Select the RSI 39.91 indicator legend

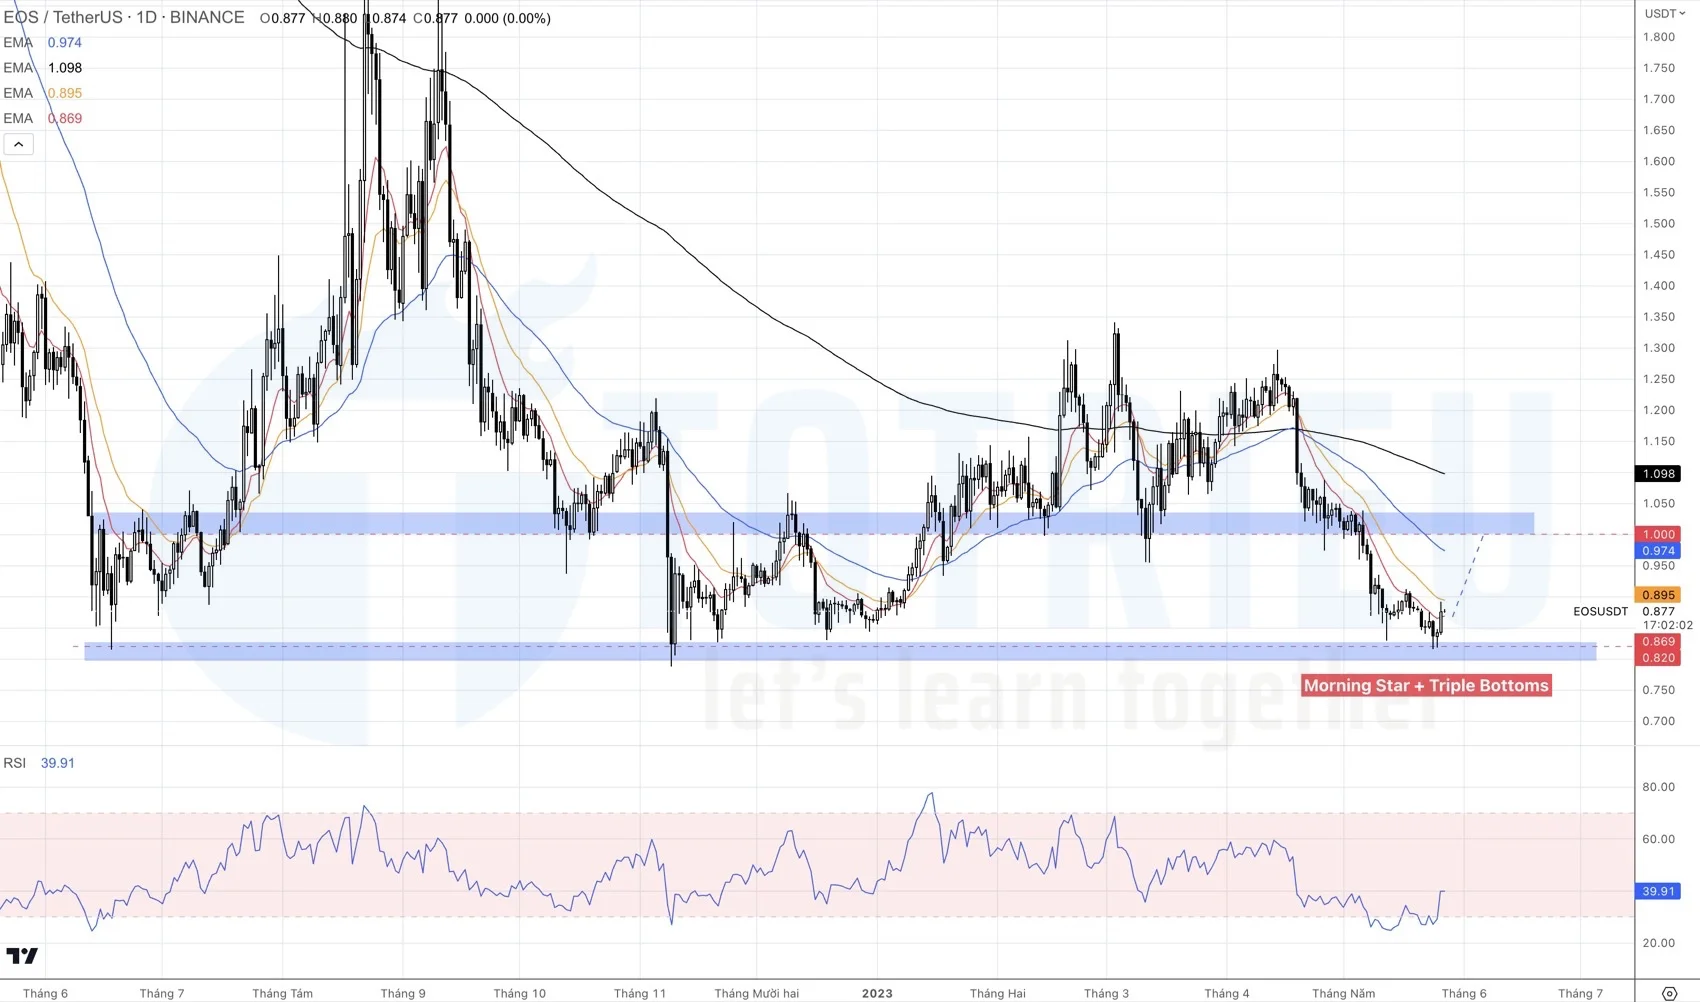(39, 763)
